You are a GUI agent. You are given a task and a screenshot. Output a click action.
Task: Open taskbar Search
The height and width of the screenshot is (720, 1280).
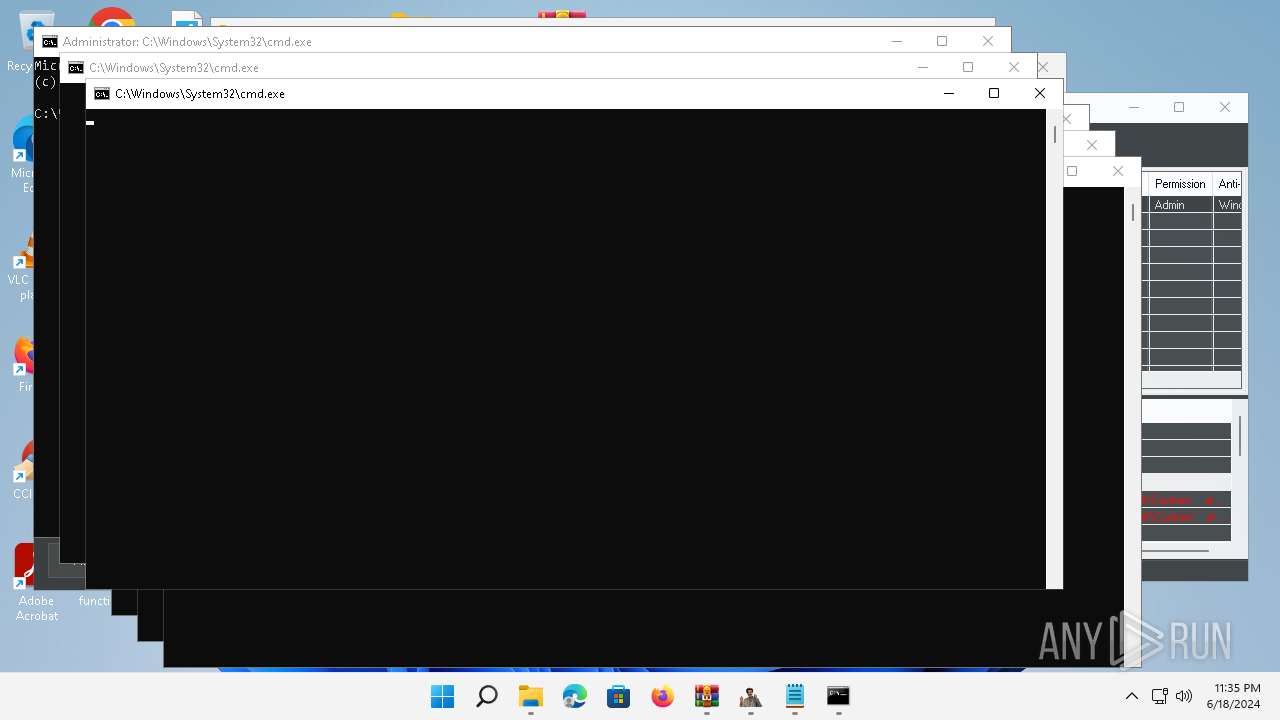487,696
